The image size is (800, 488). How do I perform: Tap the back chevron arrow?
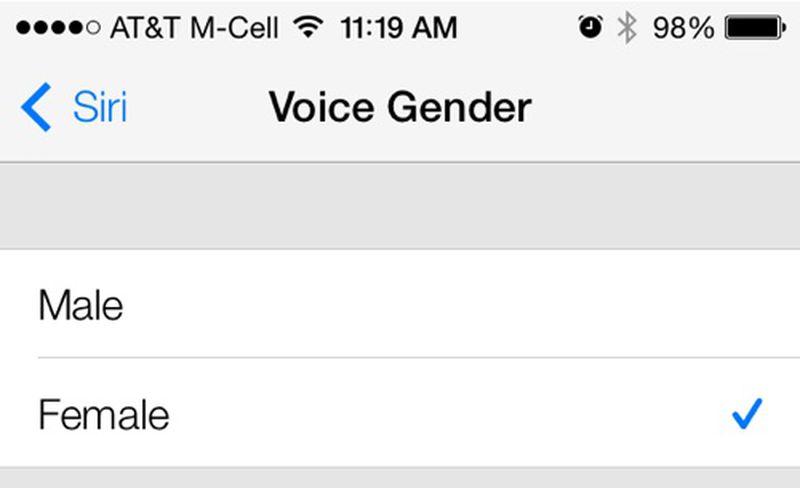click(36, 107)
